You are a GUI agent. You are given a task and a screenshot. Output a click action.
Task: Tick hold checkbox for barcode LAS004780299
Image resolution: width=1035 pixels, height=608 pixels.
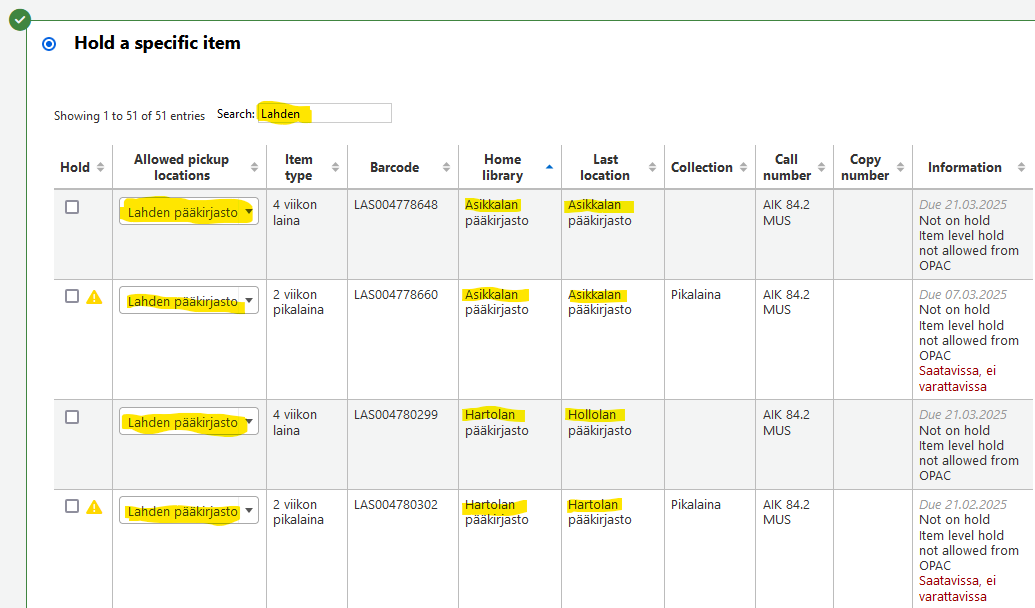pyautogui.click(x=72, y=417)
